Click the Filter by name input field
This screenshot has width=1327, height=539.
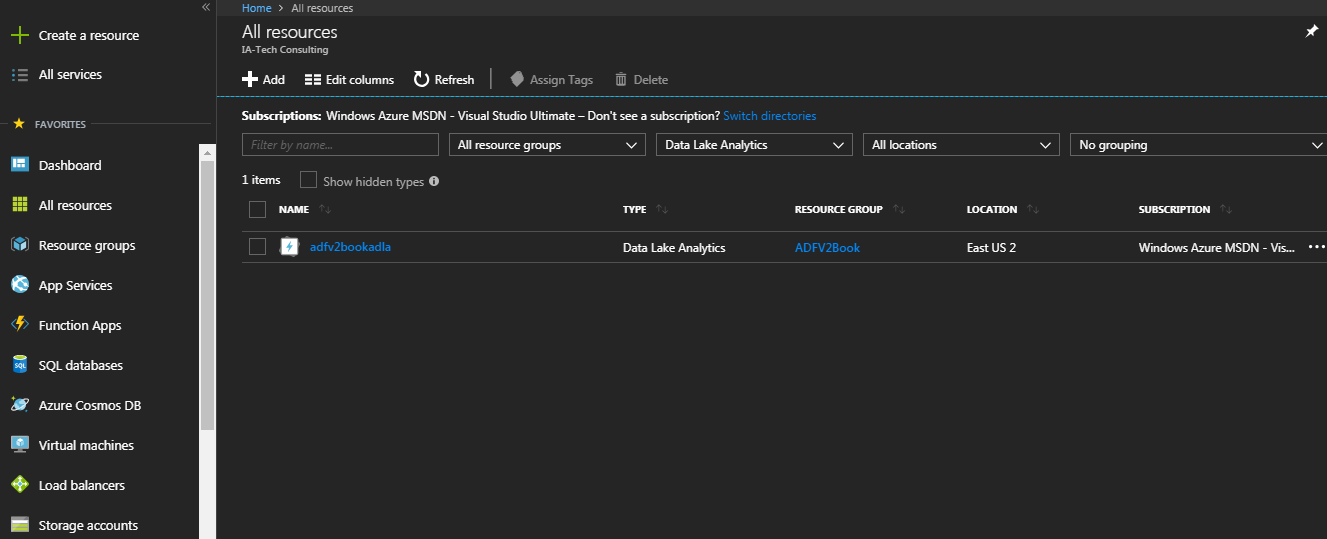point(340,145)
